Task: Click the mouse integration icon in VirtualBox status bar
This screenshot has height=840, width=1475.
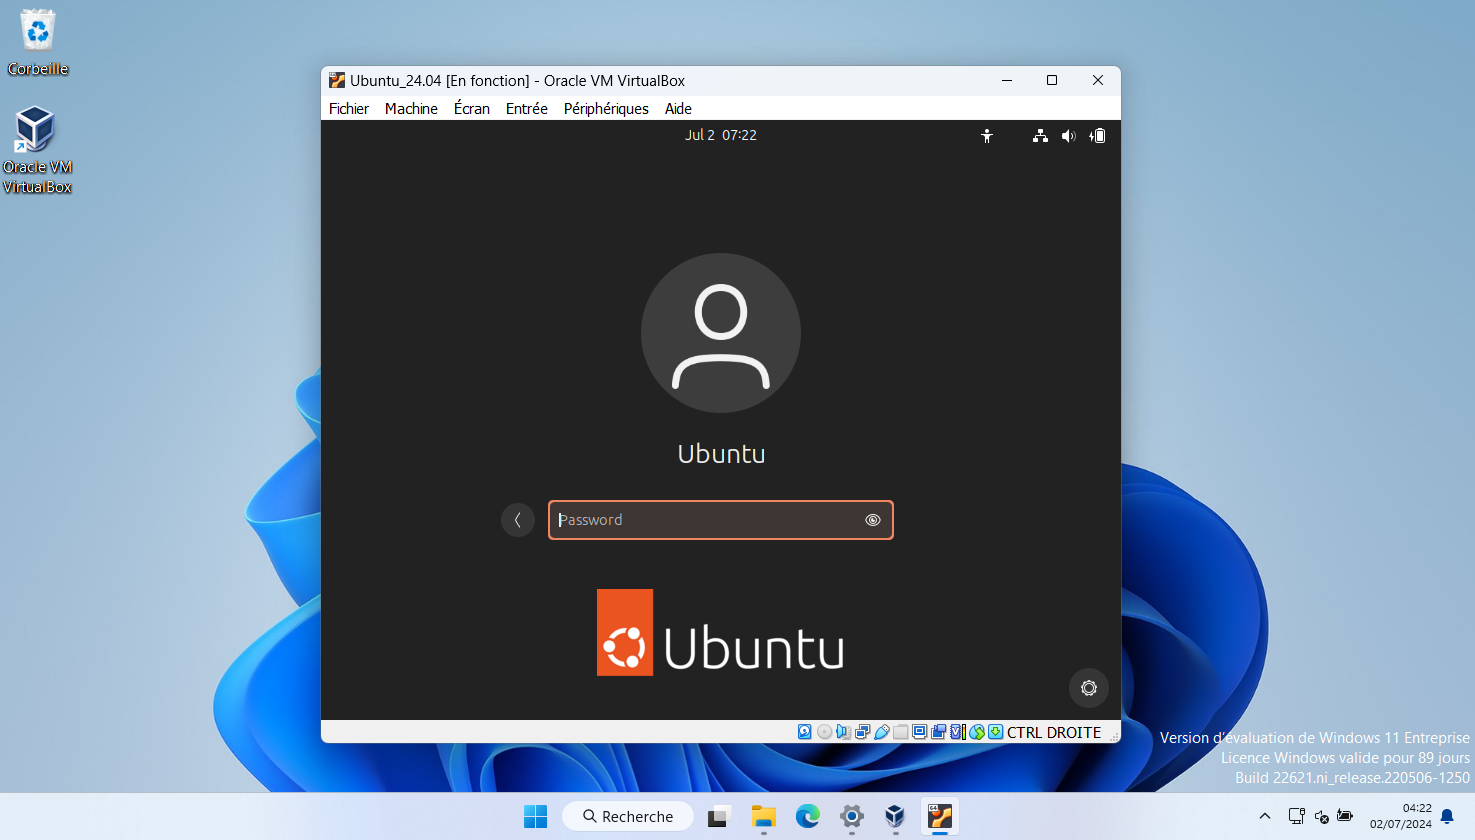Action: (x=977, y=732)
